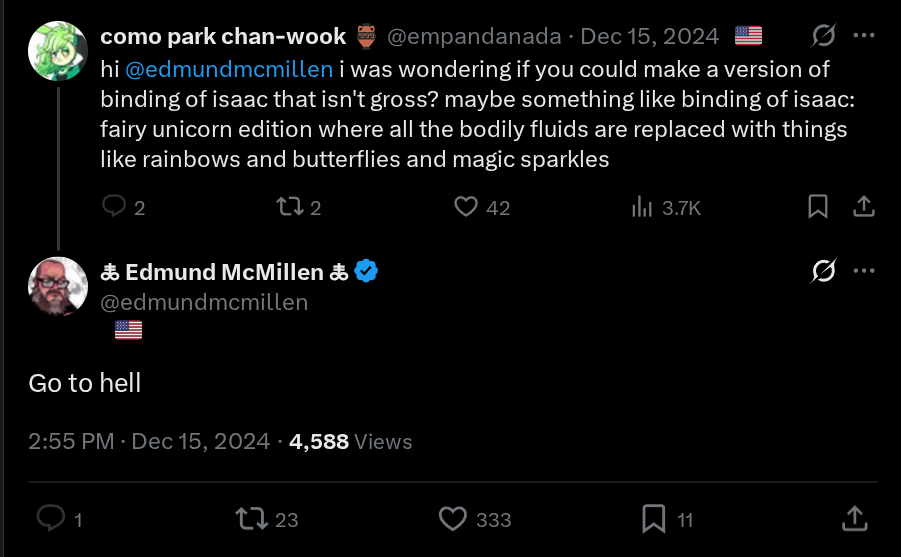Image resolution: width=901 pixels, height=557 pixels.
Task: Reply to the original fairy unicorn tweet
Action: [x=115, y=207]
